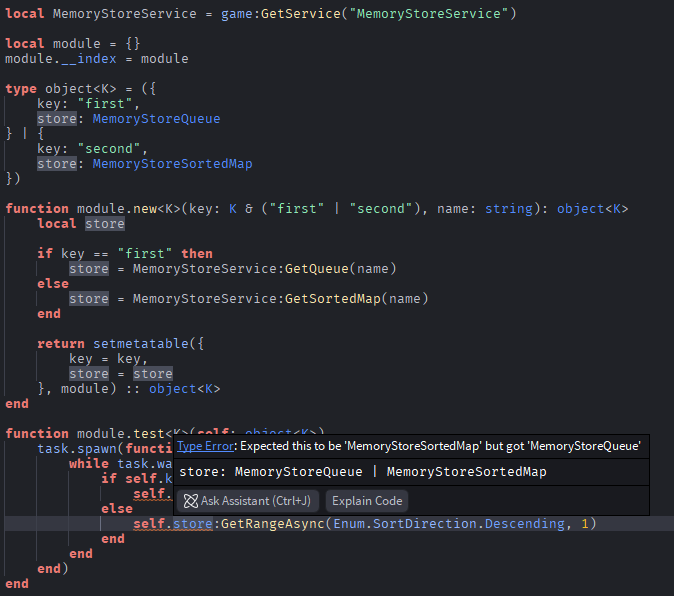Click Enum.SortDirection.Descending argument
The height and width of the screenshot is (596, 674).
coord(449,524)
